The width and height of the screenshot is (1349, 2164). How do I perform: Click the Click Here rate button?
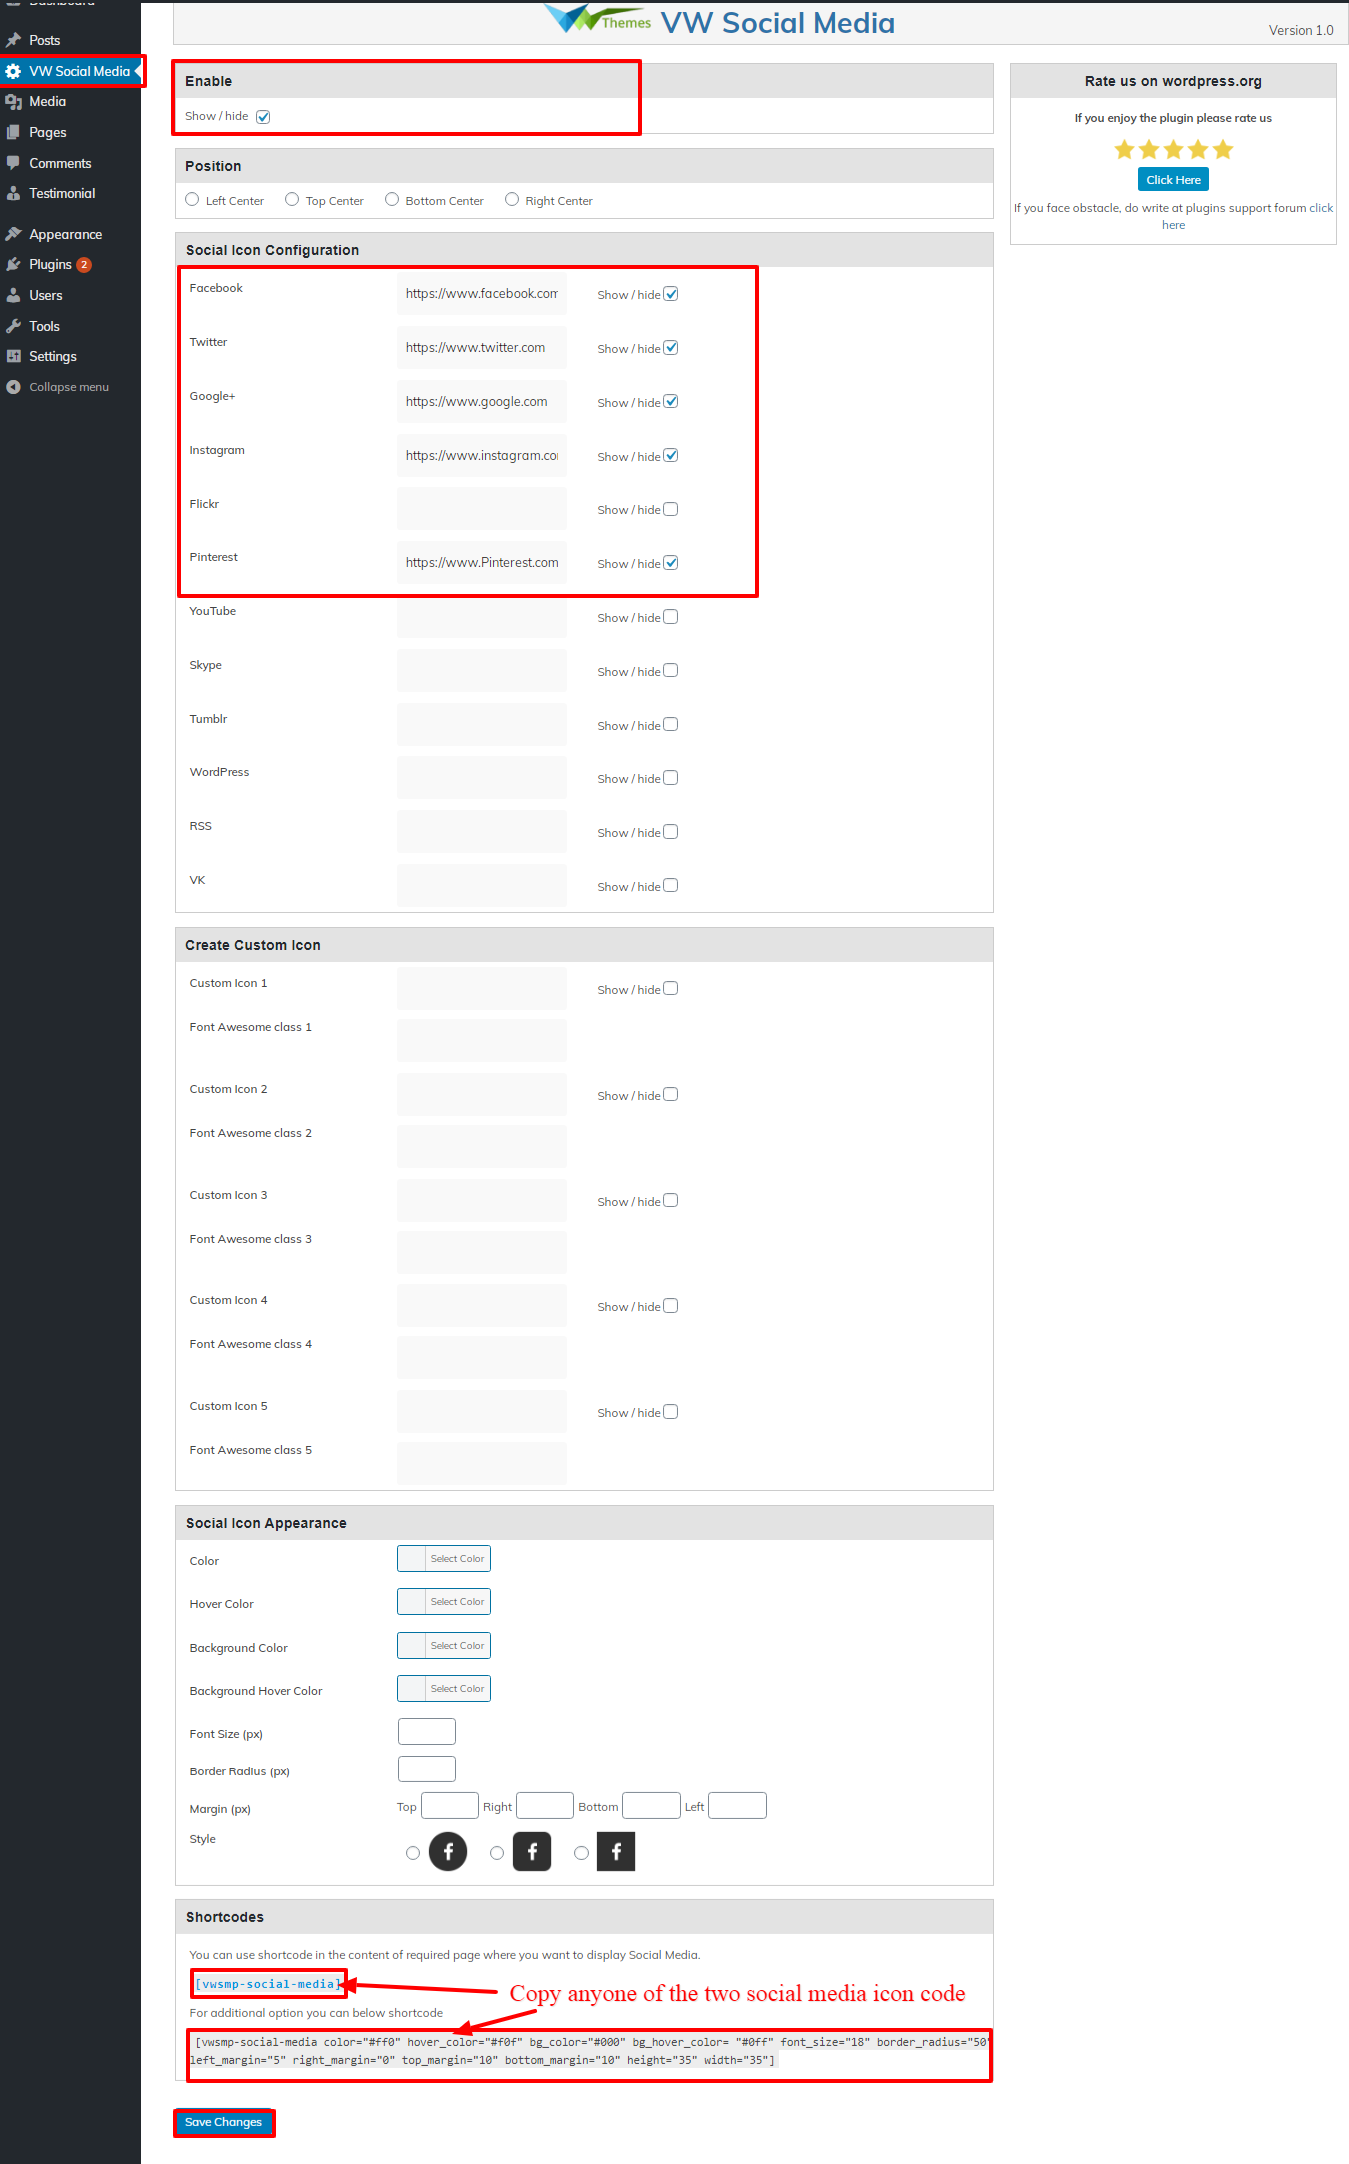pyautogui.click(x=1173, y=180)
